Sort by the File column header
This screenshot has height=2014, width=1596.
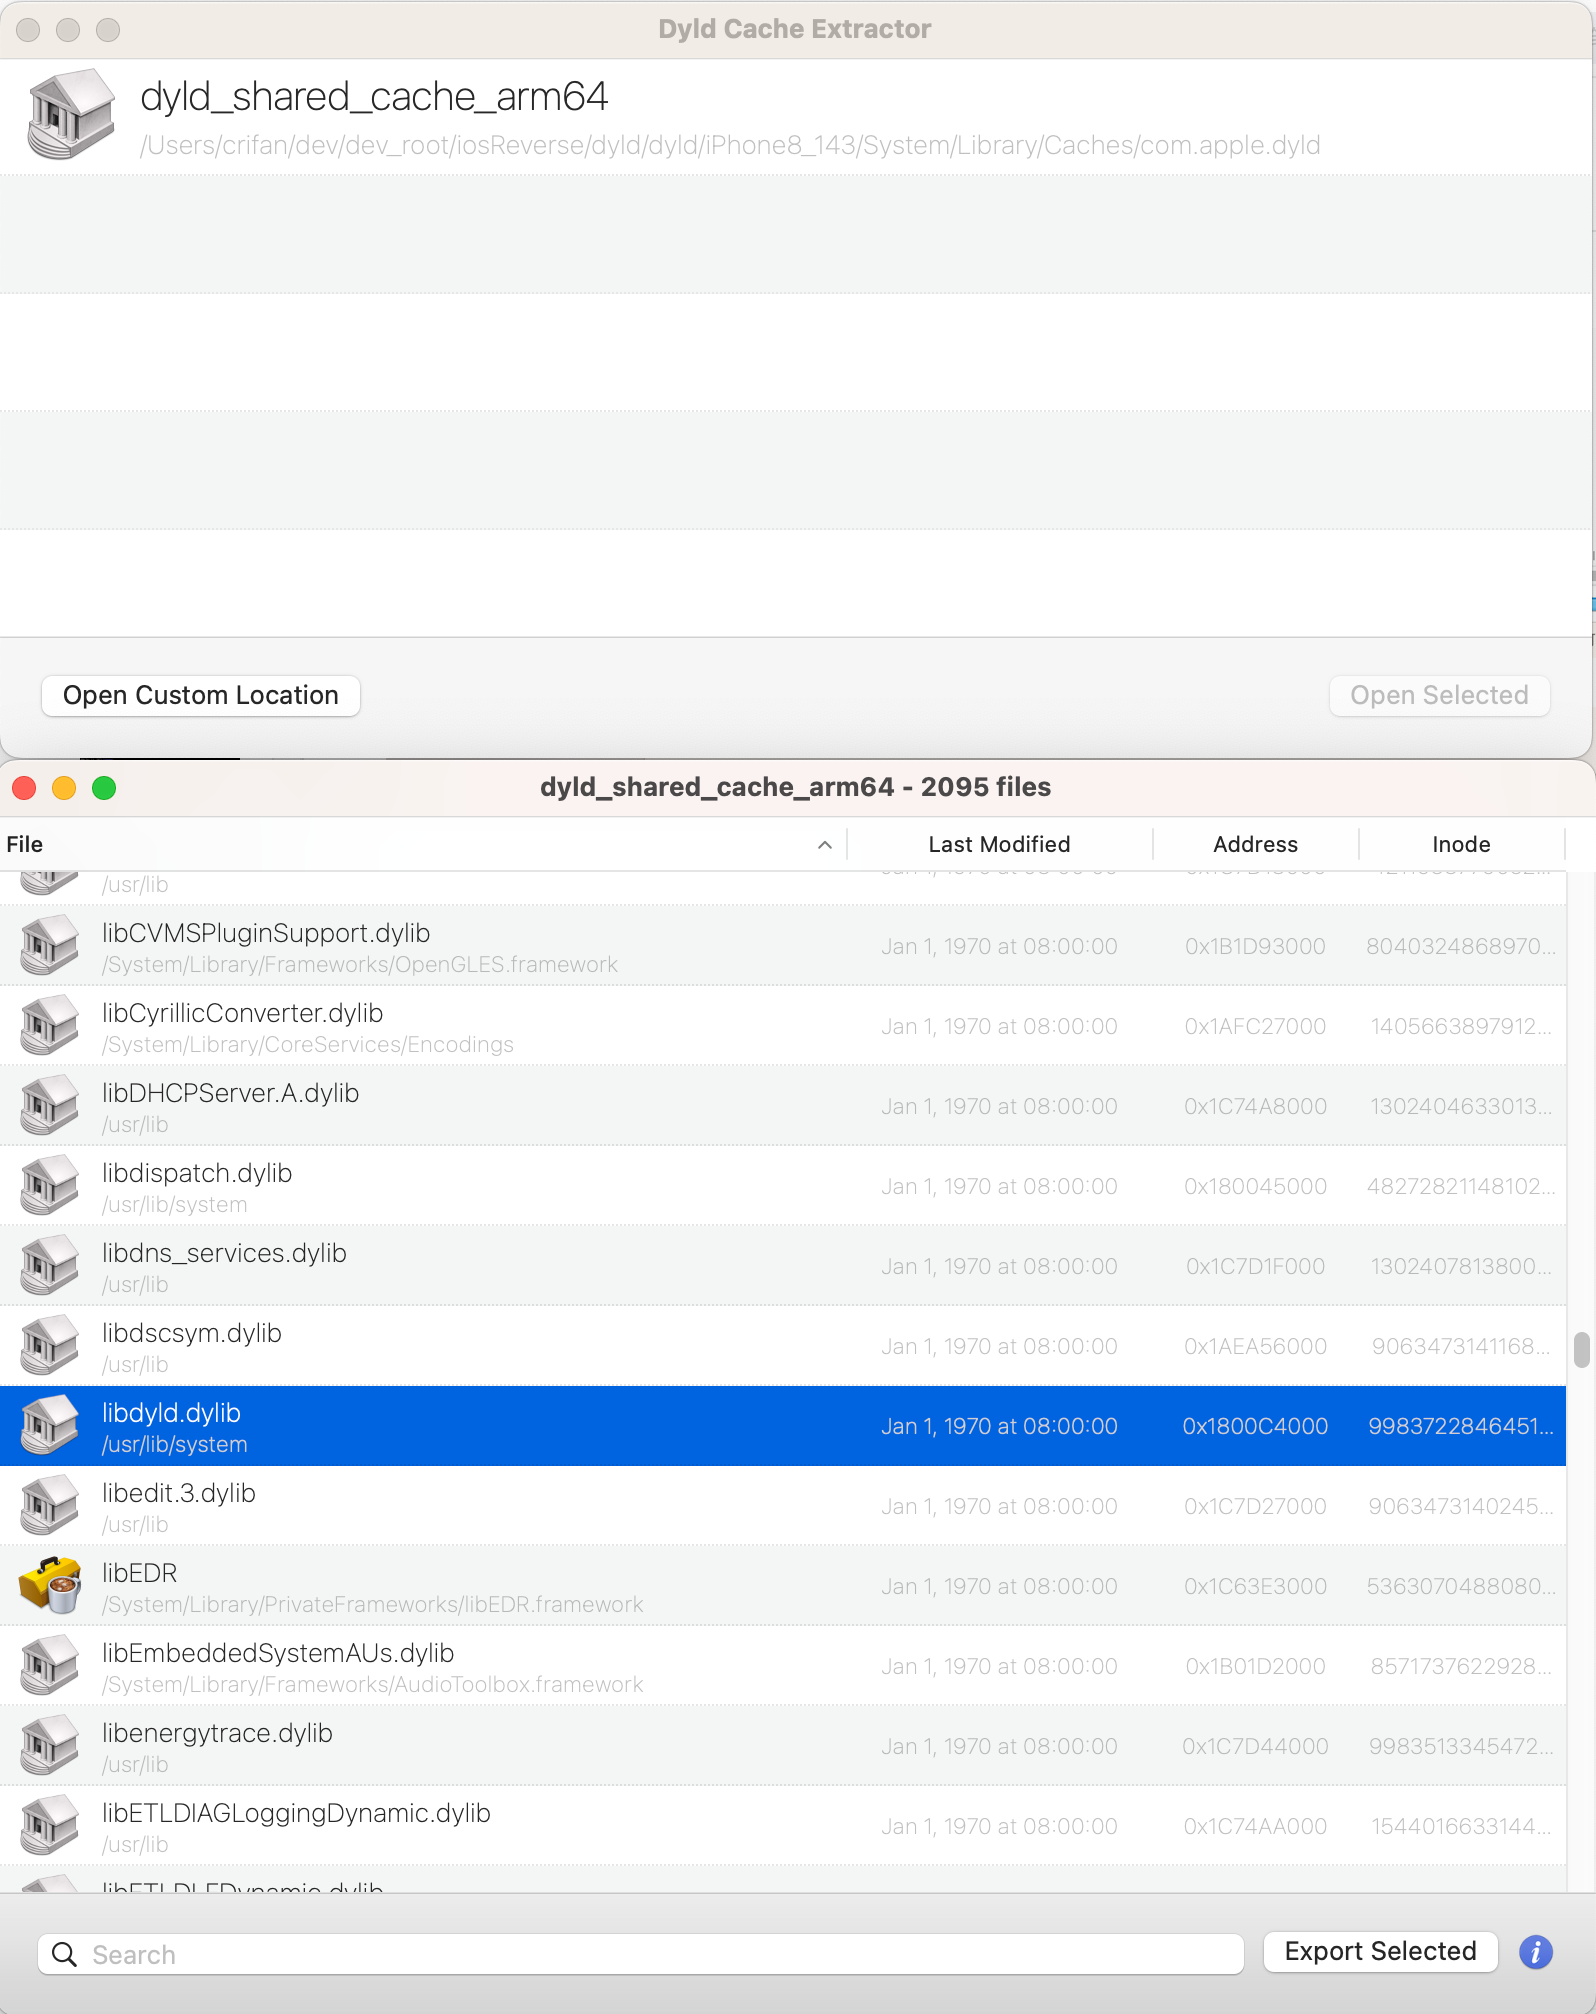click(x=423, y=844)
